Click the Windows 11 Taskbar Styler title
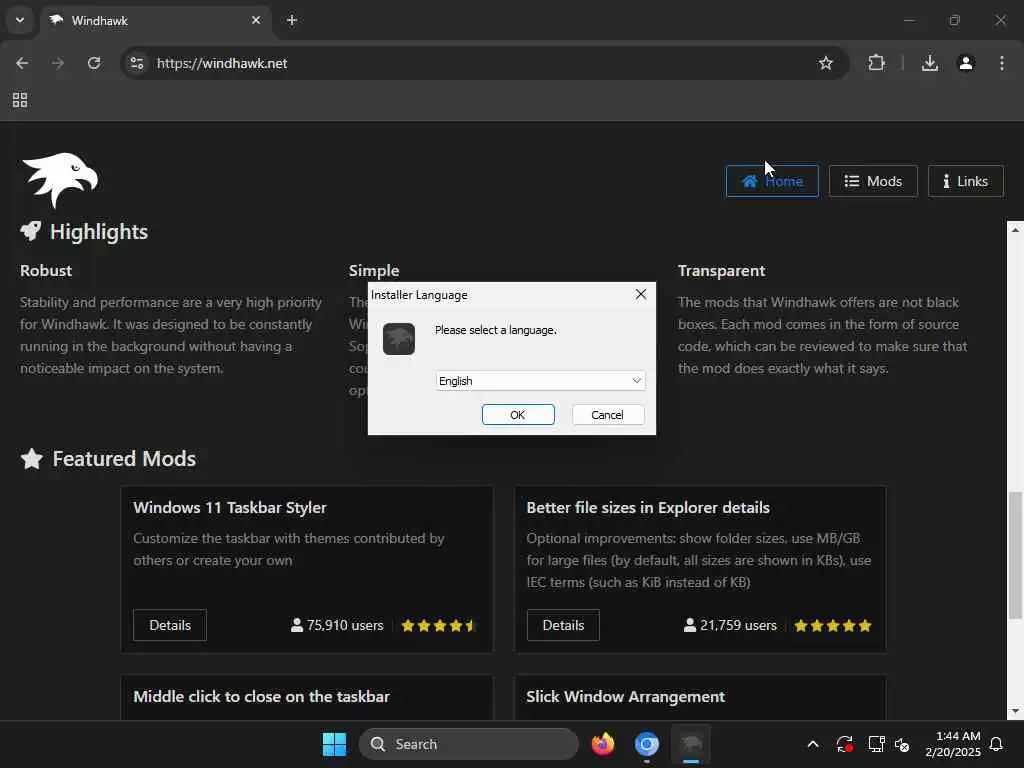1024x768 pixels. (x=230, y=507)
